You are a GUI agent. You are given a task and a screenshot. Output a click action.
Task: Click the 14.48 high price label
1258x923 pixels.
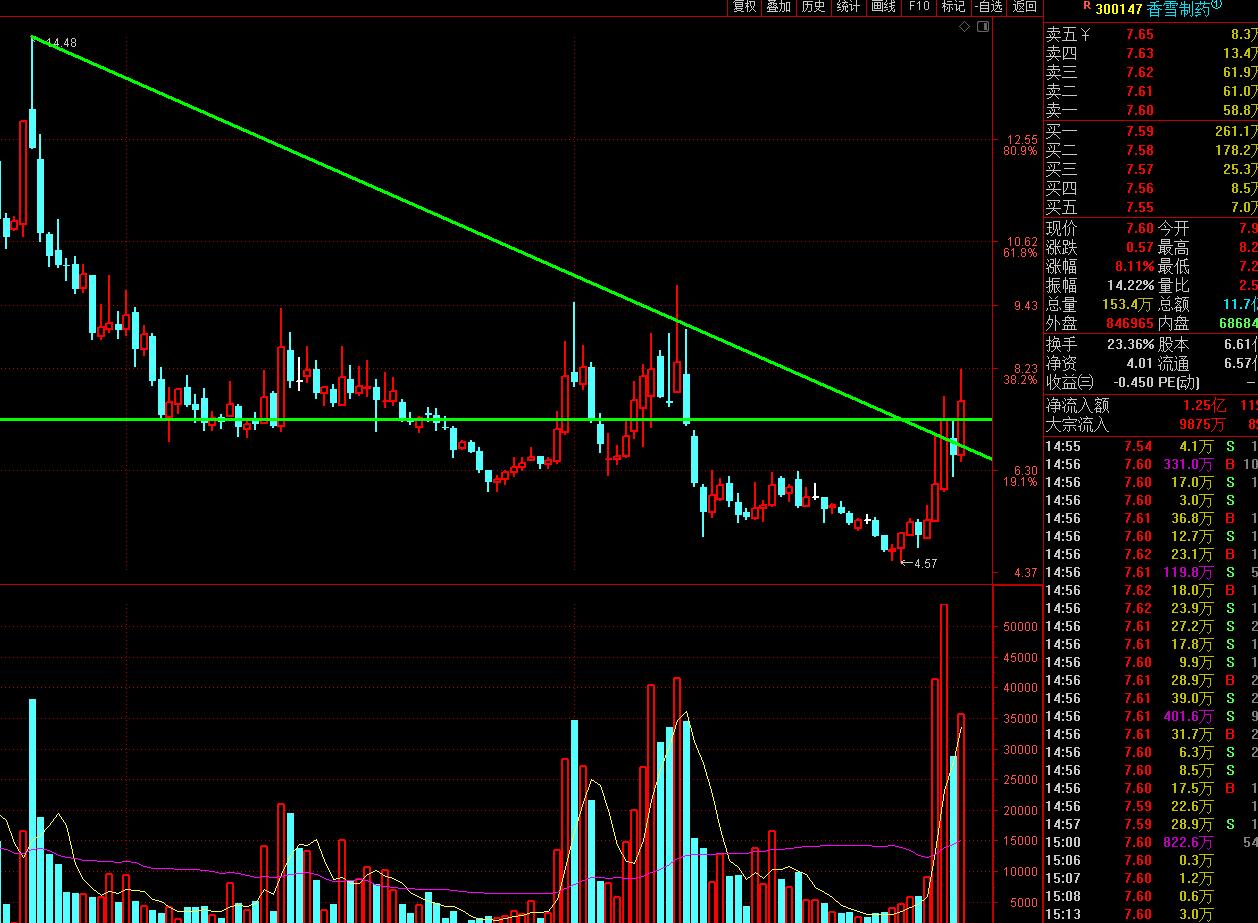(x=62, y=43)
